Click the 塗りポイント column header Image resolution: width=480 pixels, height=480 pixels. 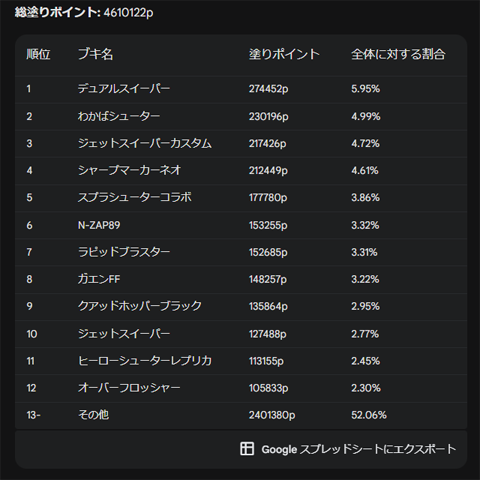pyautogui.click(x=284, y=54)
